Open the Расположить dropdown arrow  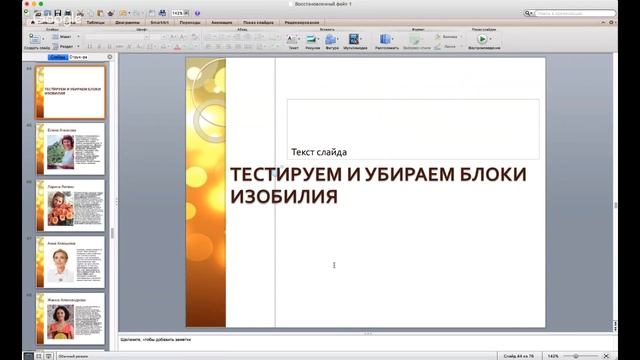[393, 39]
